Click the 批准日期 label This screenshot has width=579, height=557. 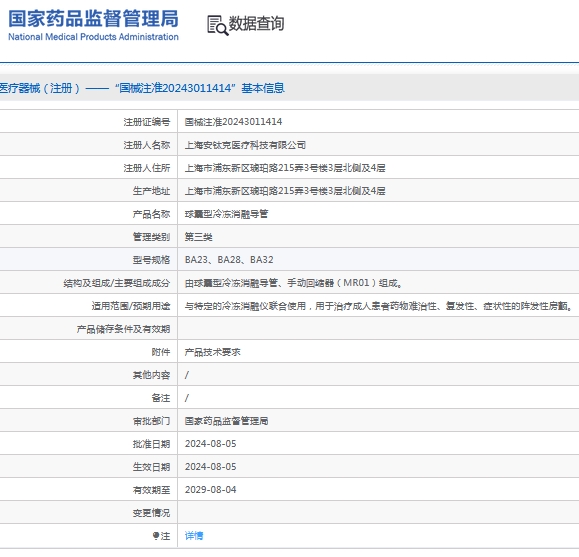point(151,444)
